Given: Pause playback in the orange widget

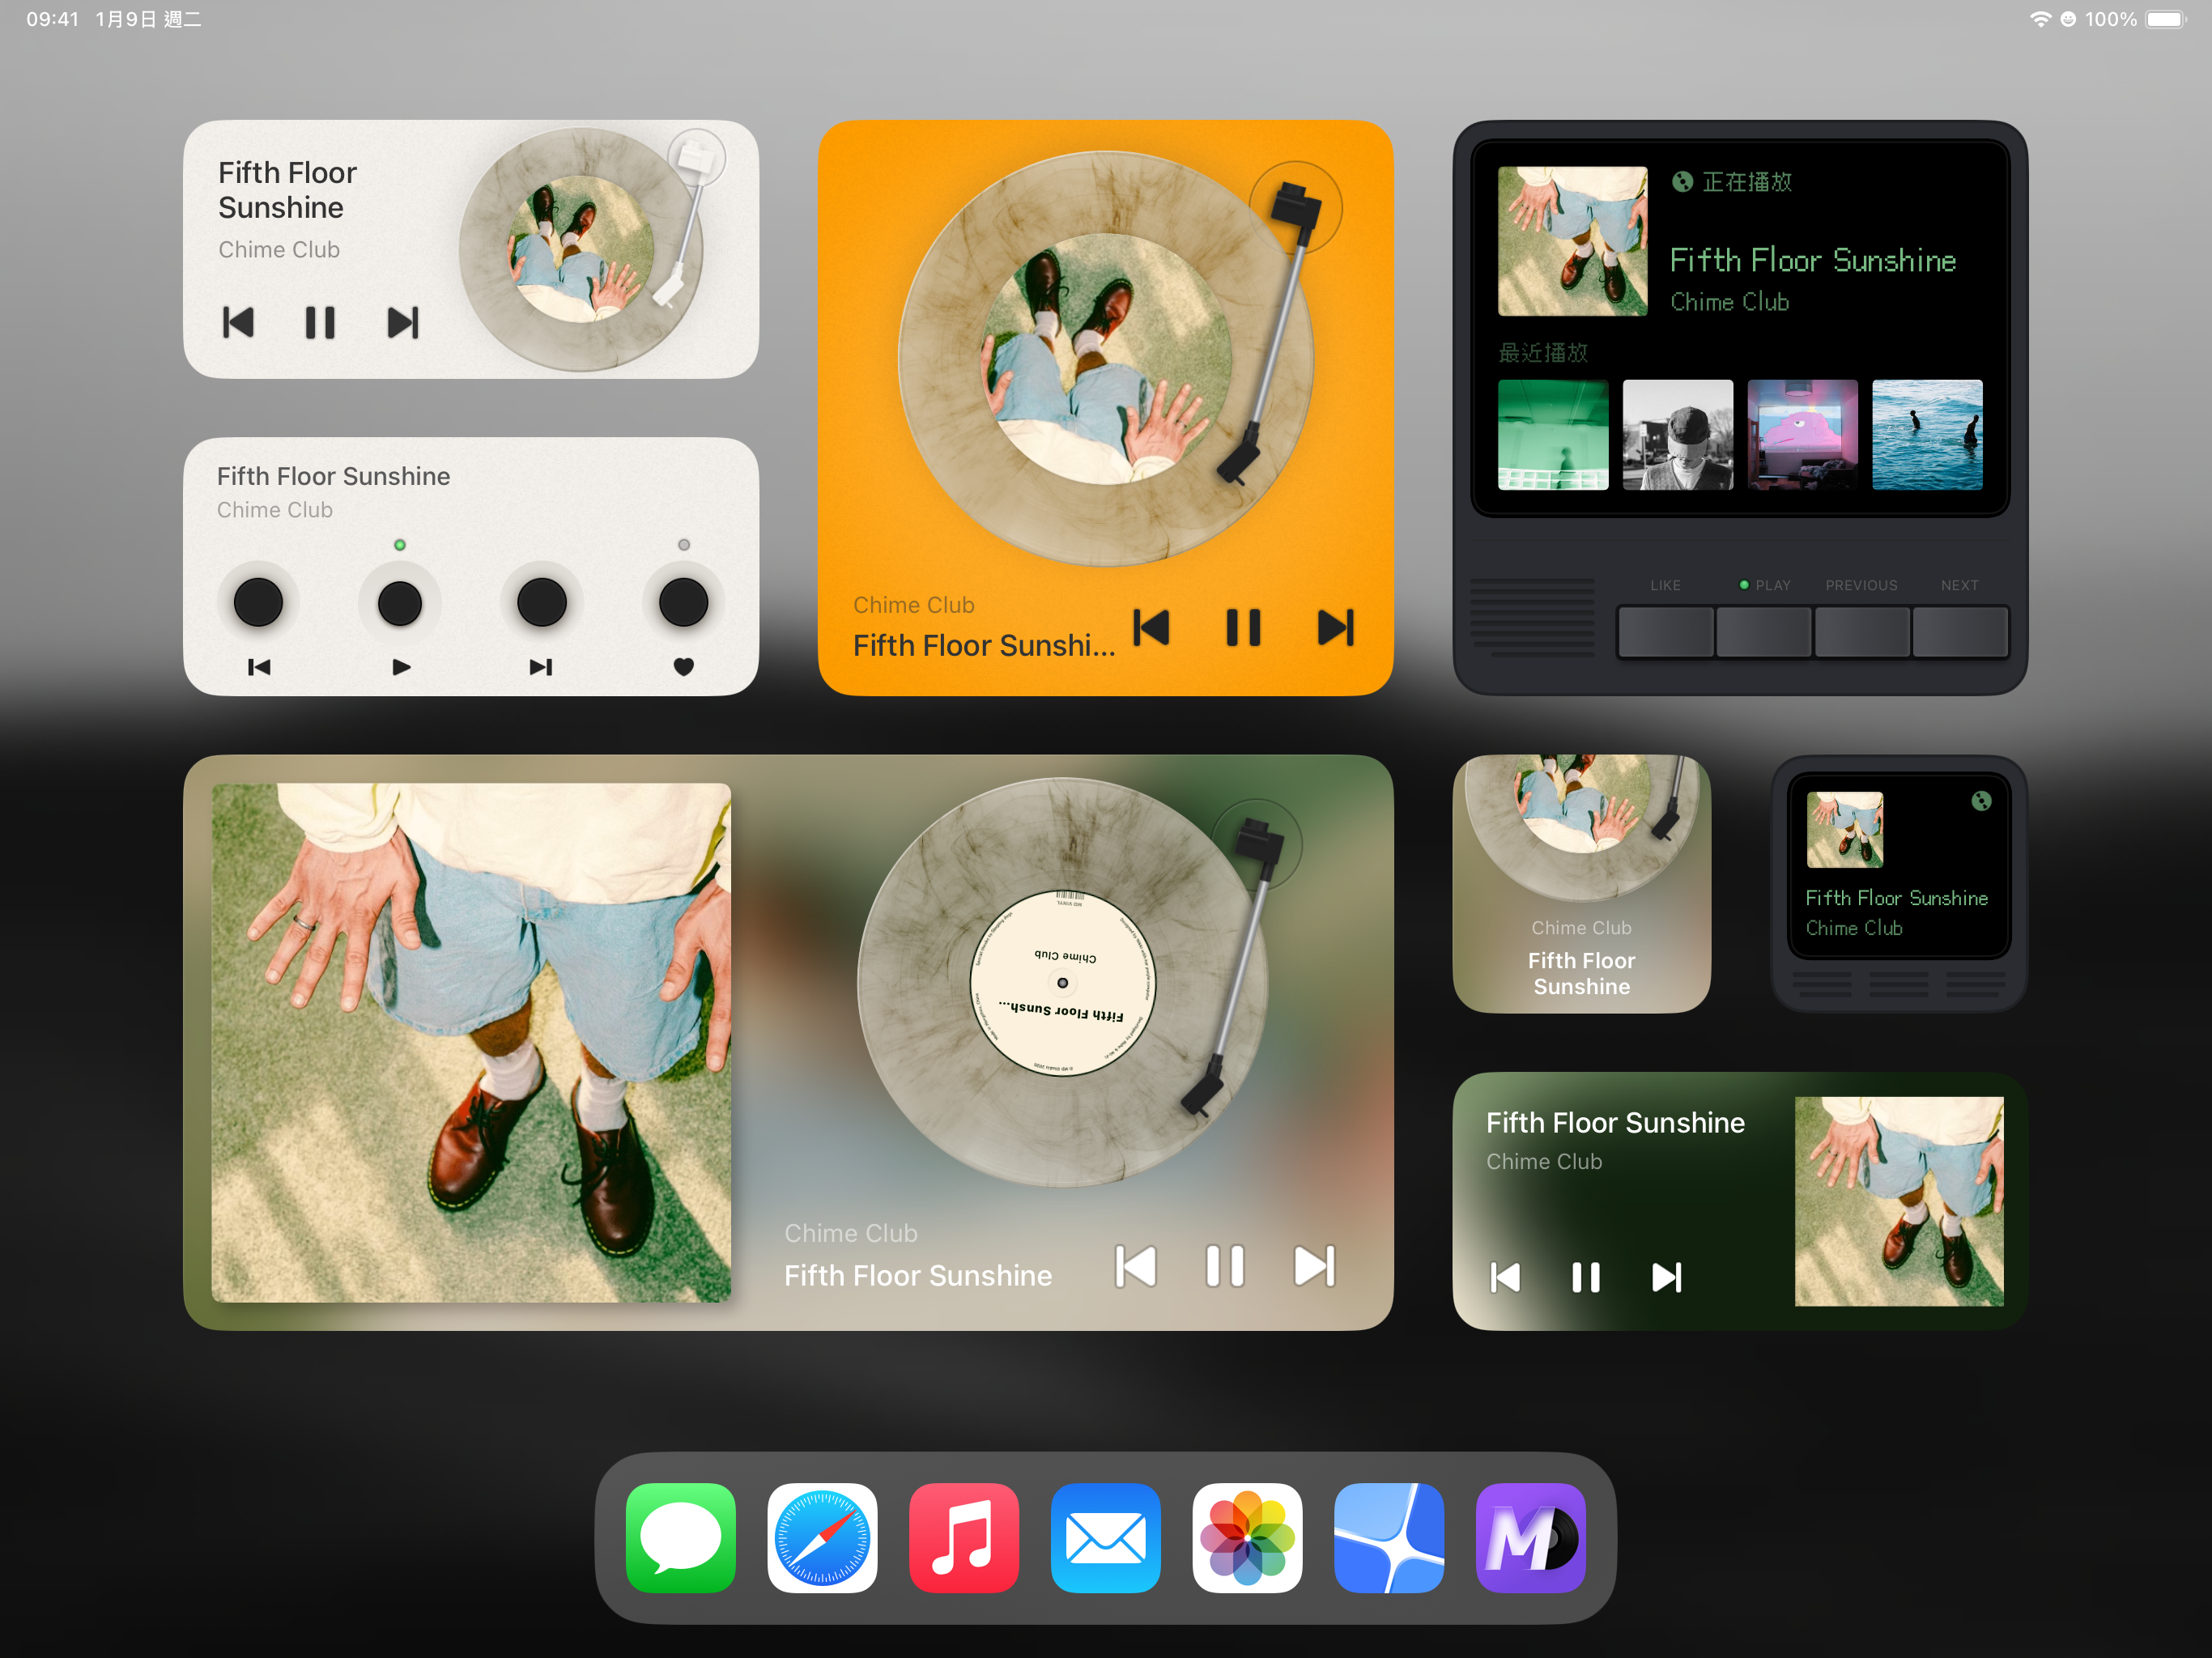Looking at the screenshot, I should [1244, 628].
